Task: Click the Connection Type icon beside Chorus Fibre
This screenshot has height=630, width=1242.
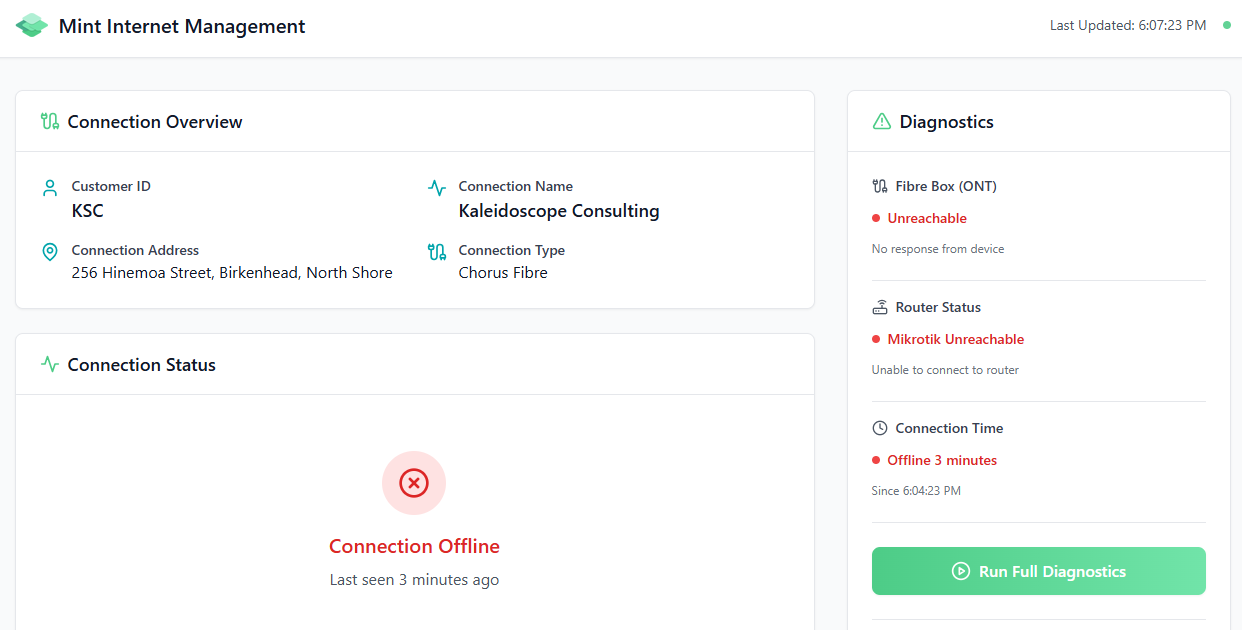Action: 436,251
